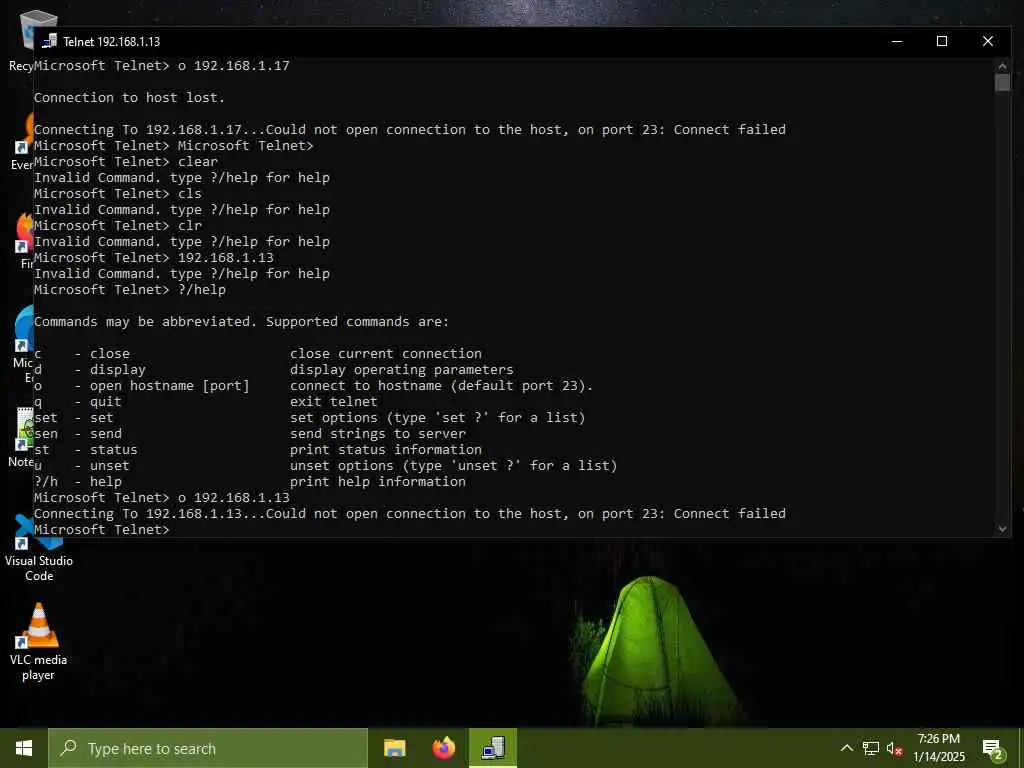Image resolution: width=1024 pixels, height=768 pixels.
Task: Click the 'Telnet 192.168.1.13' window title
Action: pyautogui.click(x=112, y=41)
